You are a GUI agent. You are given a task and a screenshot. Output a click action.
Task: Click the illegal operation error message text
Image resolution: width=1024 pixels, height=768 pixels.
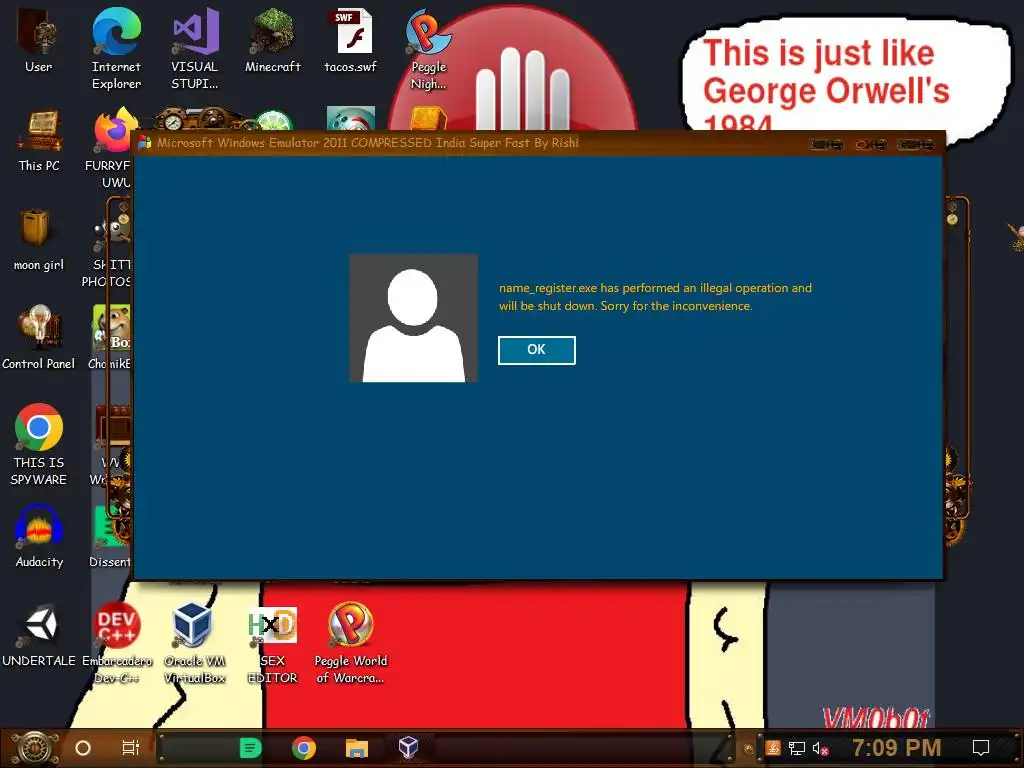[655, 296]
